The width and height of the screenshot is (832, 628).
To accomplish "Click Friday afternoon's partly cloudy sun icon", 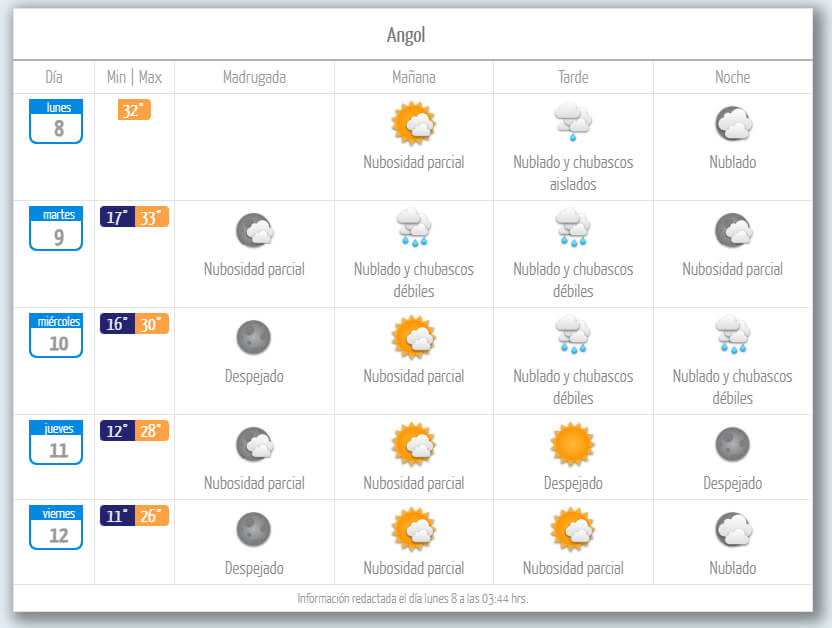I will 573,529.
